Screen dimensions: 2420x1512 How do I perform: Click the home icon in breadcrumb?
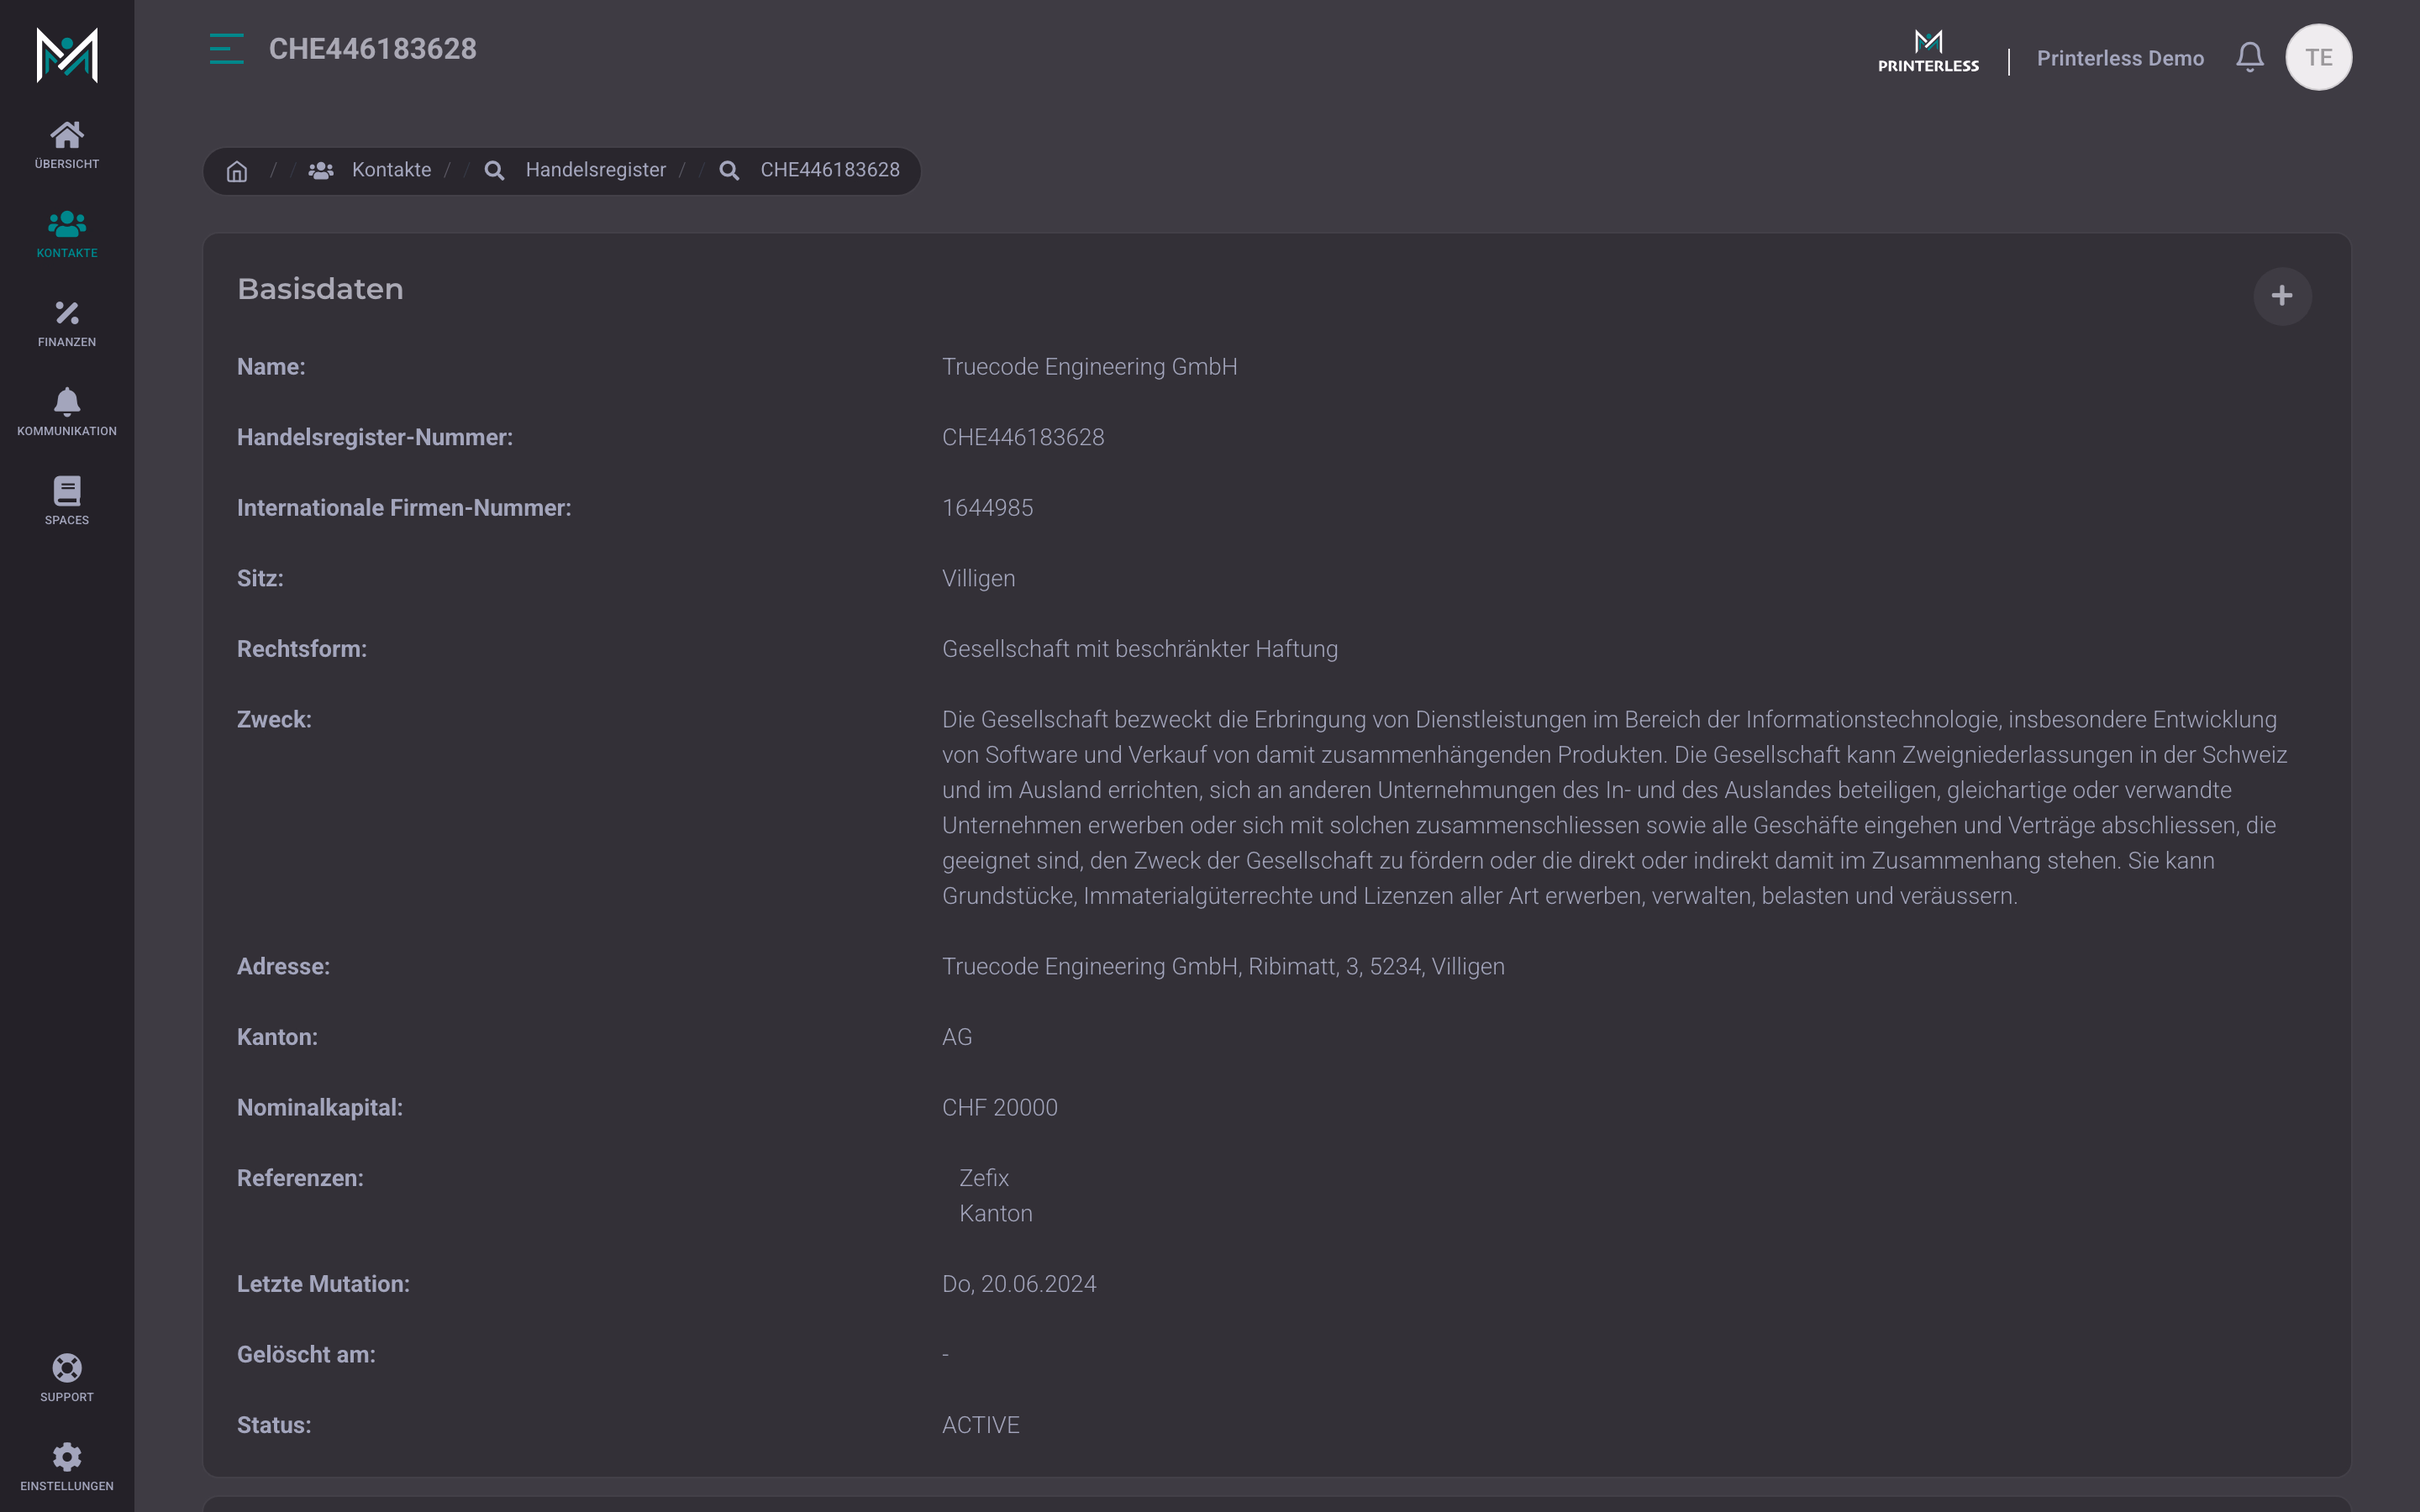[x=237, y=171]
